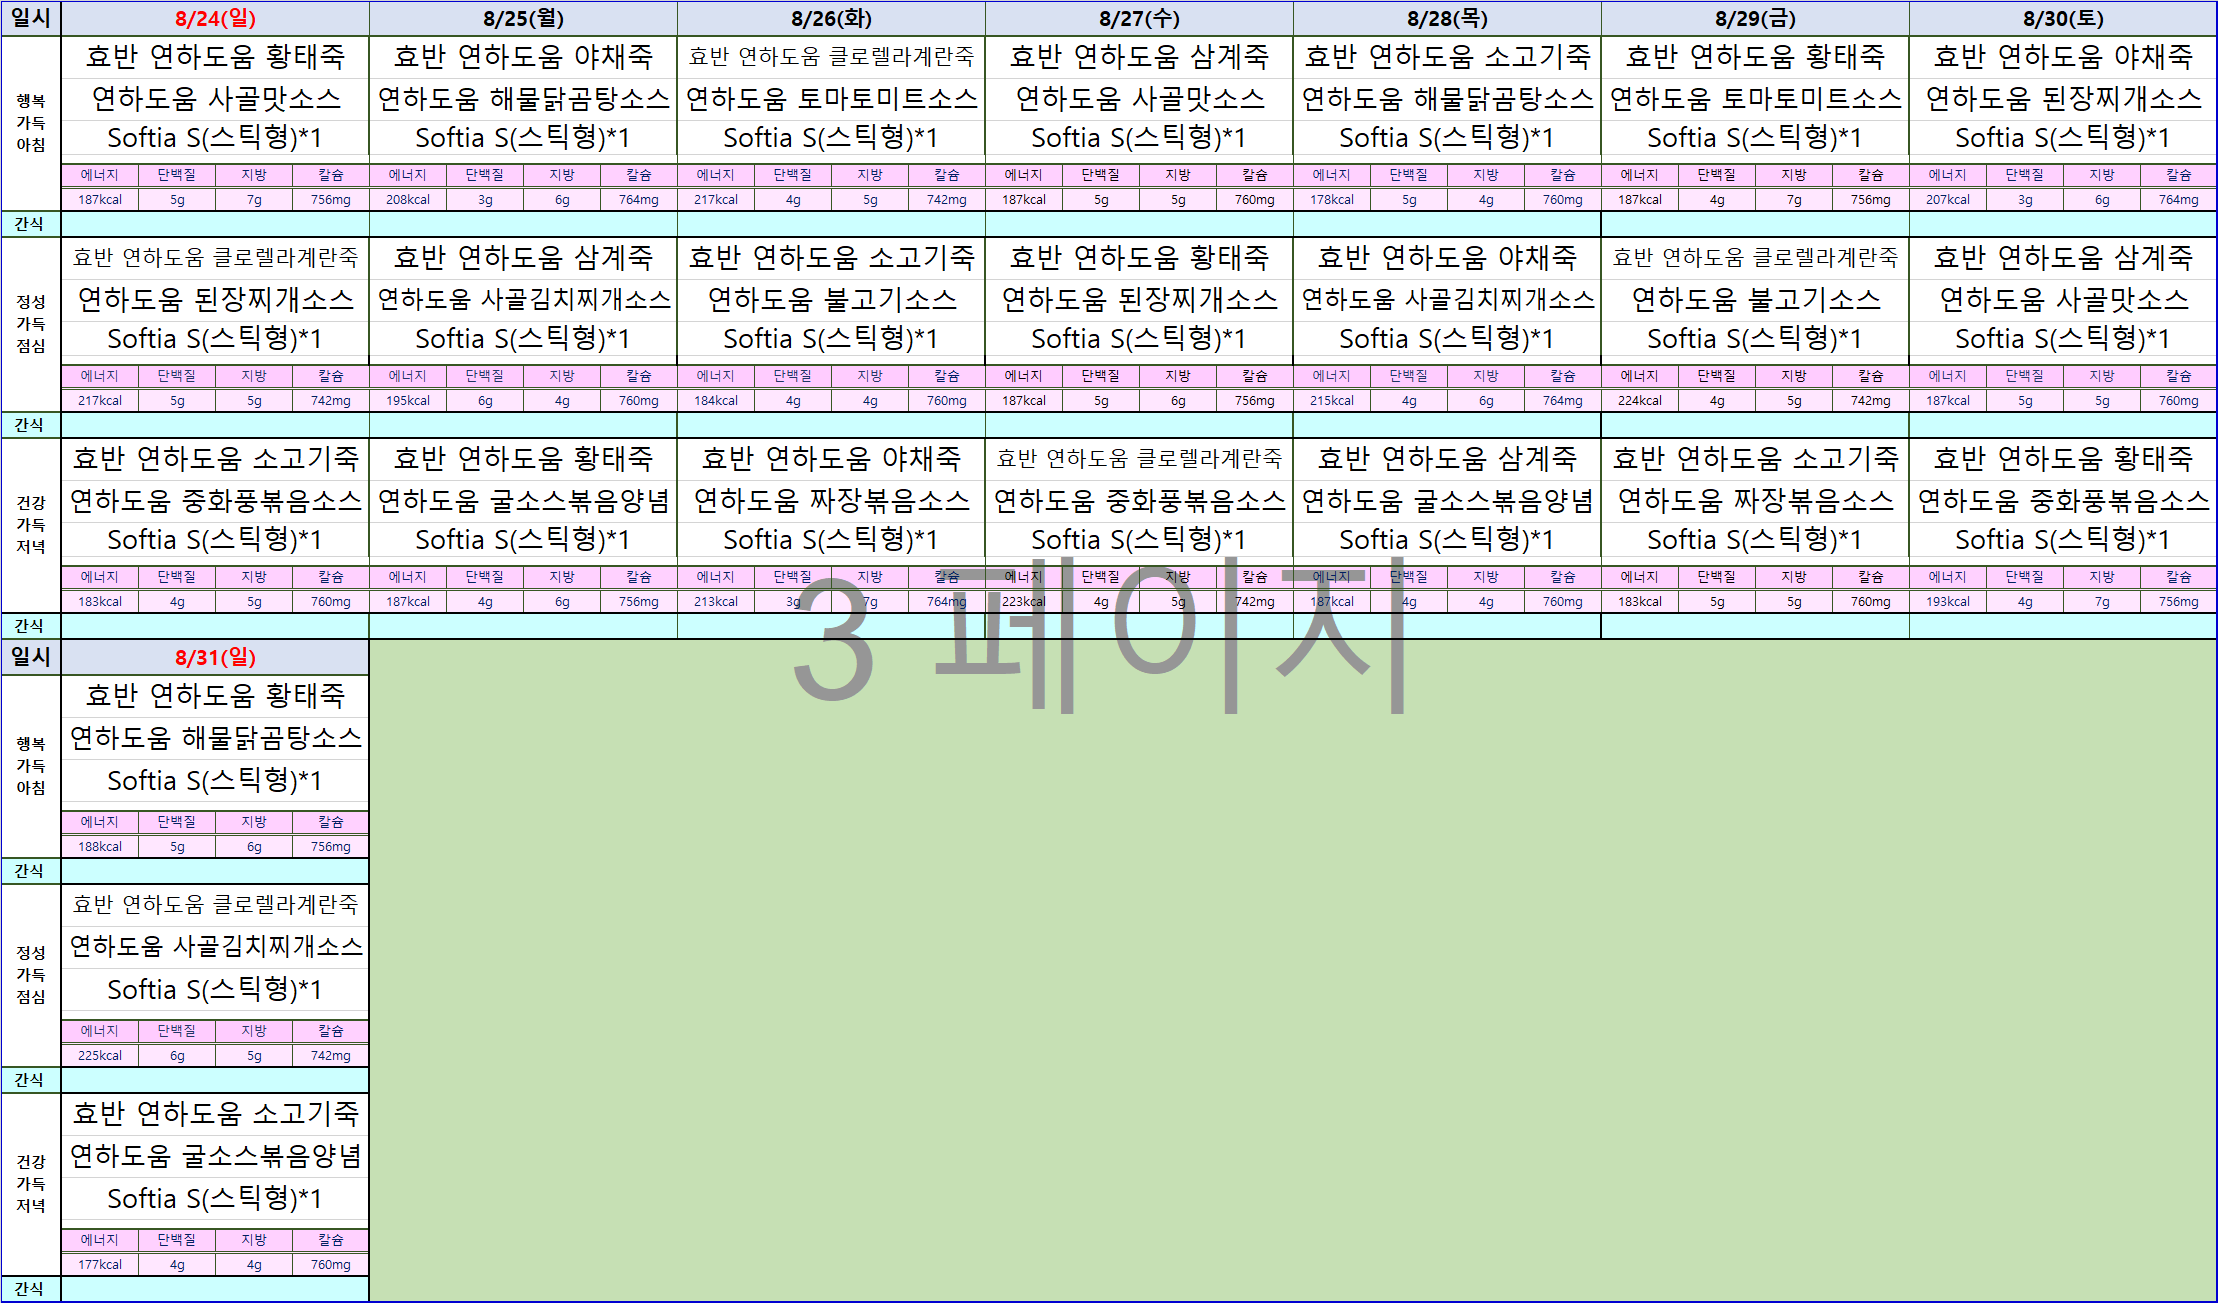
Task: Click the 207kcal energy value cell
Action: (1948, 200)
